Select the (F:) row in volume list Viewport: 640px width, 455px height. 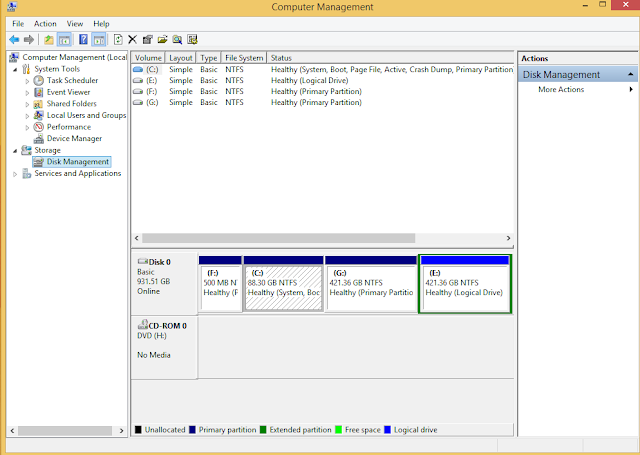pyautogui.click(x=322, y=91)
